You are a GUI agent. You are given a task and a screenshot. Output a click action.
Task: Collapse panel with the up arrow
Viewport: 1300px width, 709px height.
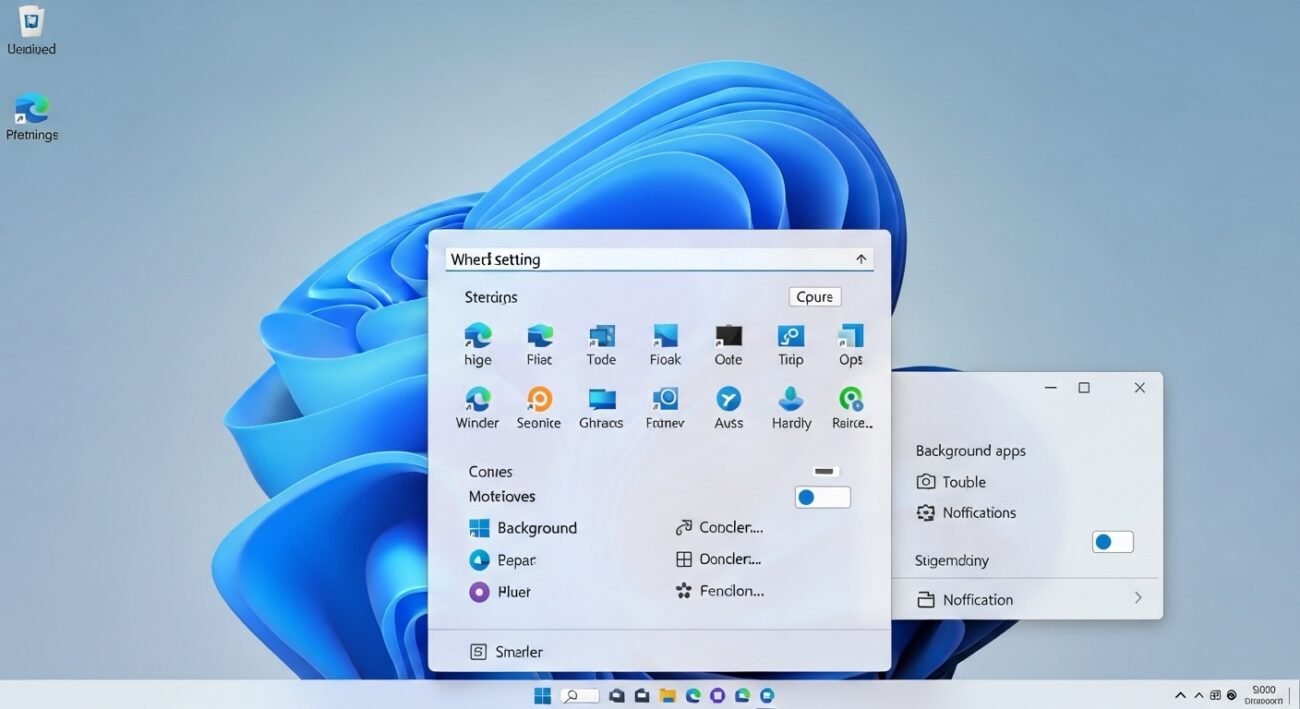click(x=861, y=259)
